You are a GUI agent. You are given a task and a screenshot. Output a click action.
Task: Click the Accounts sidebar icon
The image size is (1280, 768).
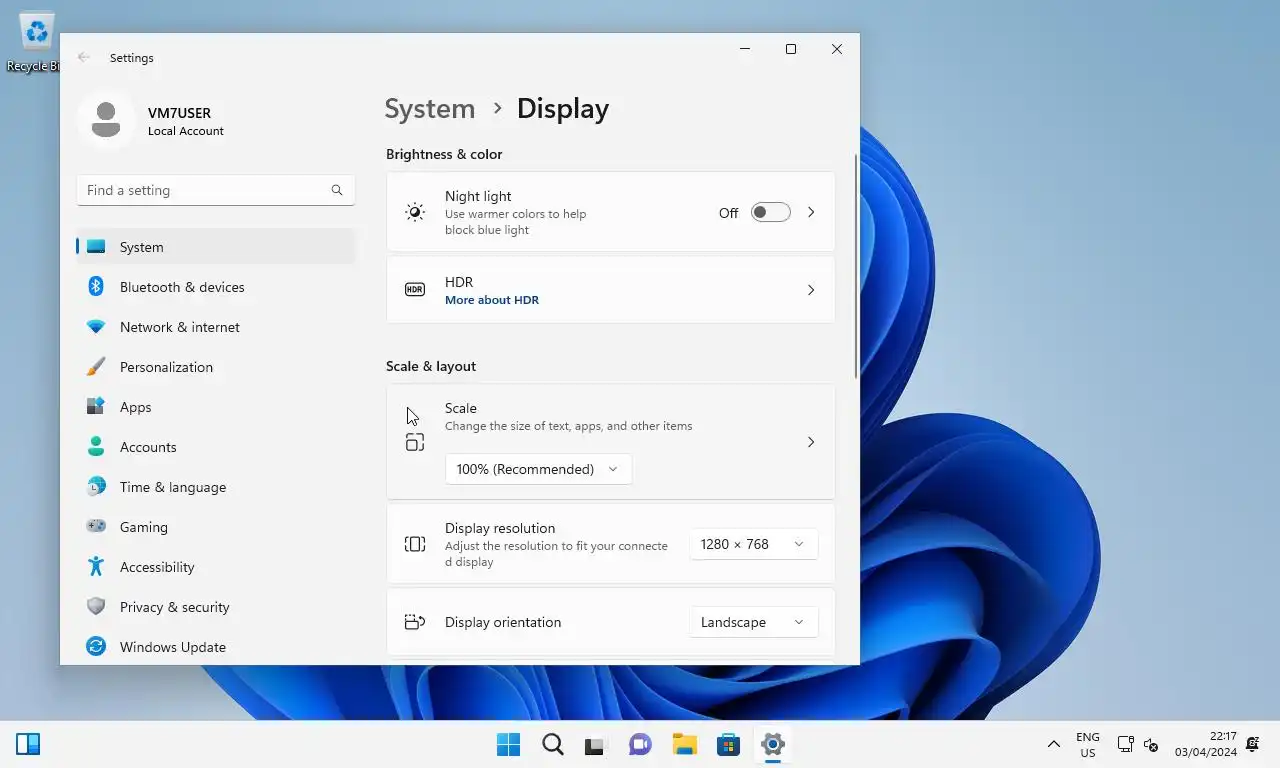pos(96,447)
